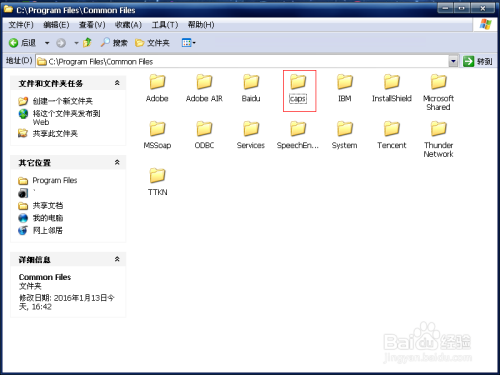Click the drive icon under Program Files
This screenshot has height=375, width=500.
[x=23, y=193]
